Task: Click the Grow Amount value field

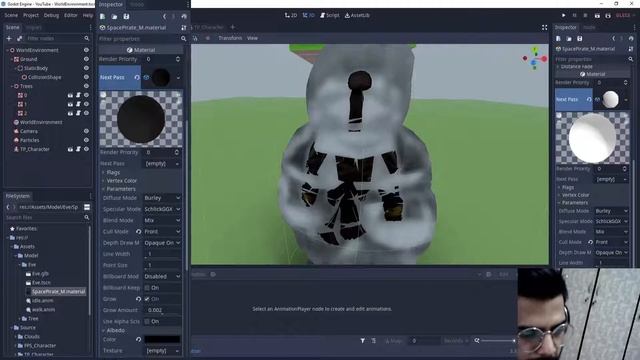Action: click(x=162, y=310)
